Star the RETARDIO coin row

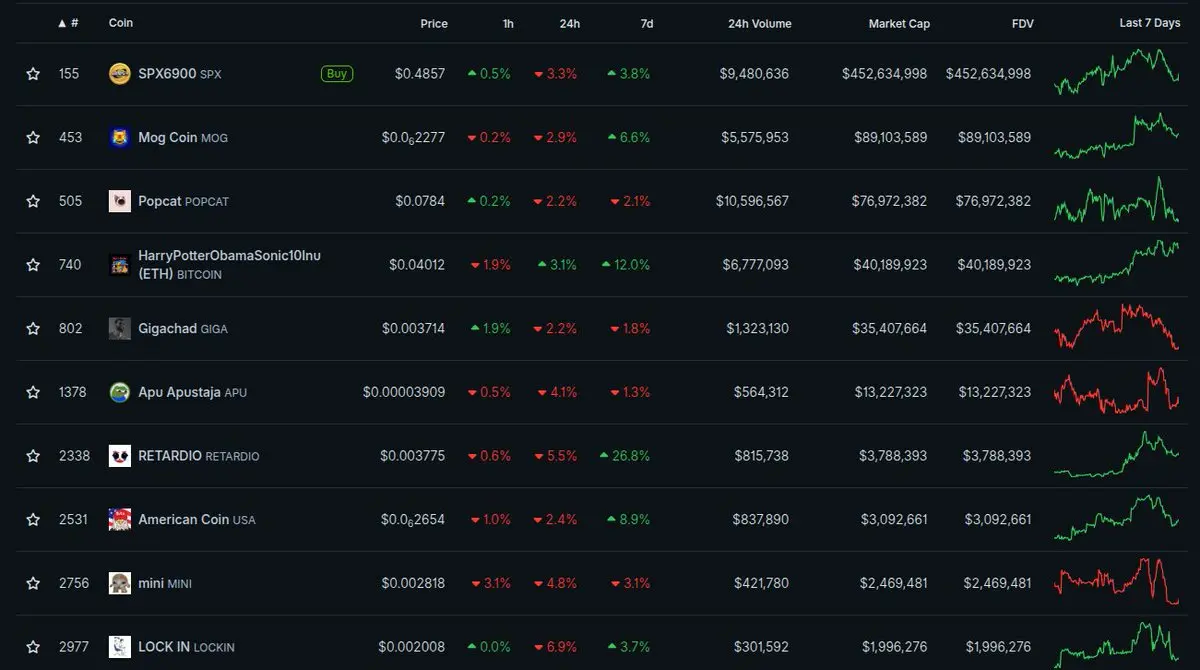[x=33, y=456]
